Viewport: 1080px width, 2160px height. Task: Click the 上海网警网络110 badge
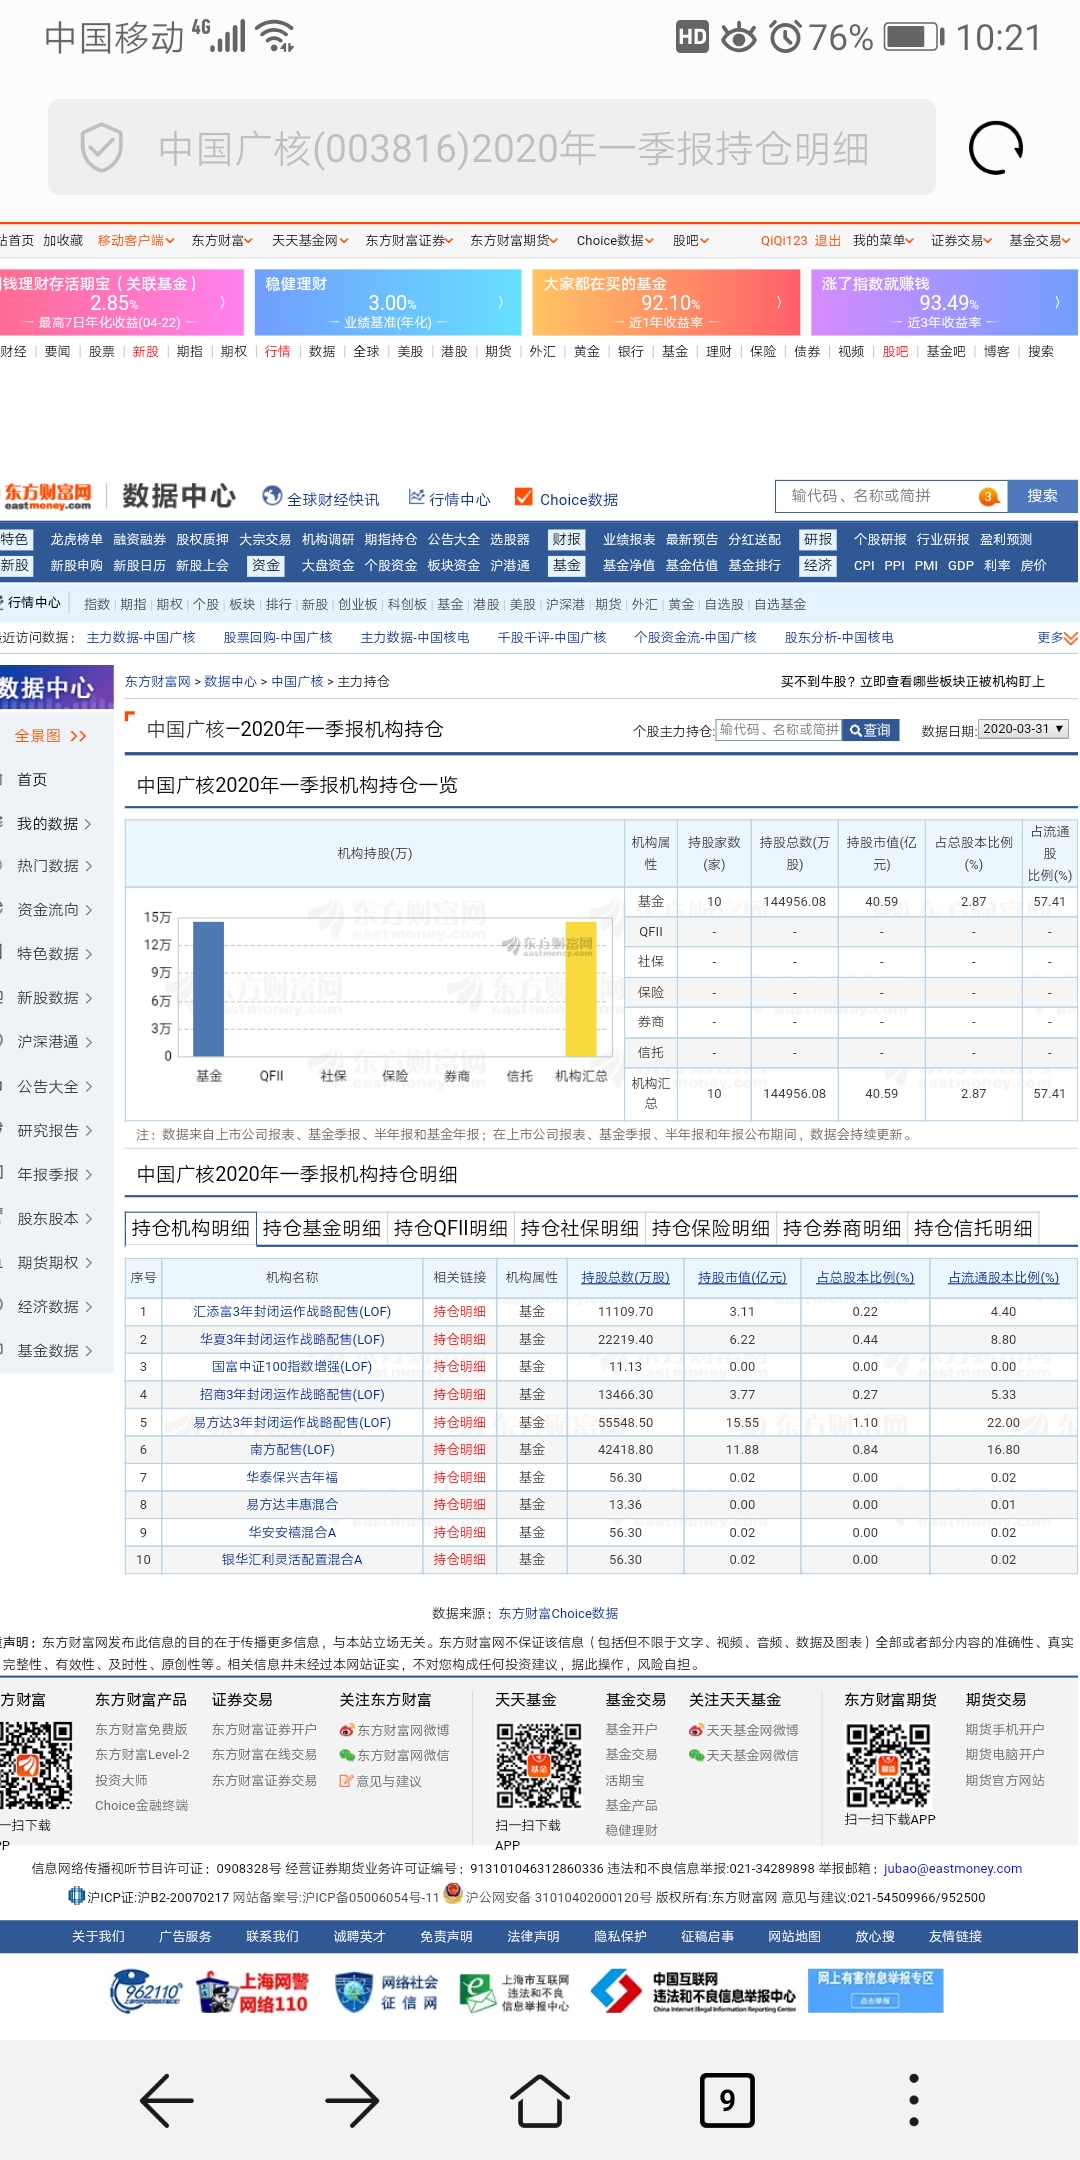click(x=253, y=1992)
